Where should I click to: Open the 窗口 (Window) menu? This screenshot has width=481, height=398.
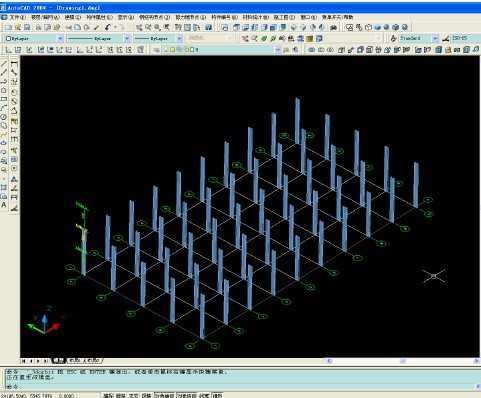point(309,17)
